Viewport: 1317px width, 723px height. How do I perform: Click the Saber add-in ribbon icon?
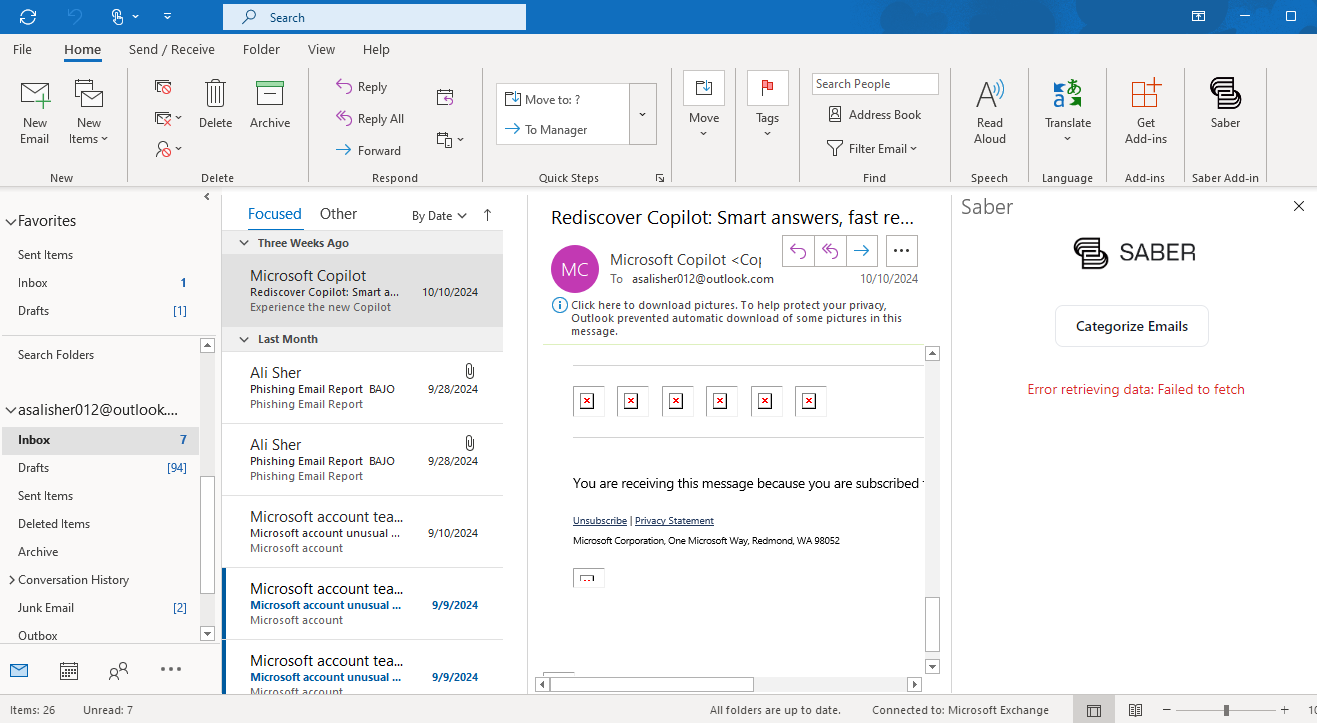coord(1225,105)
